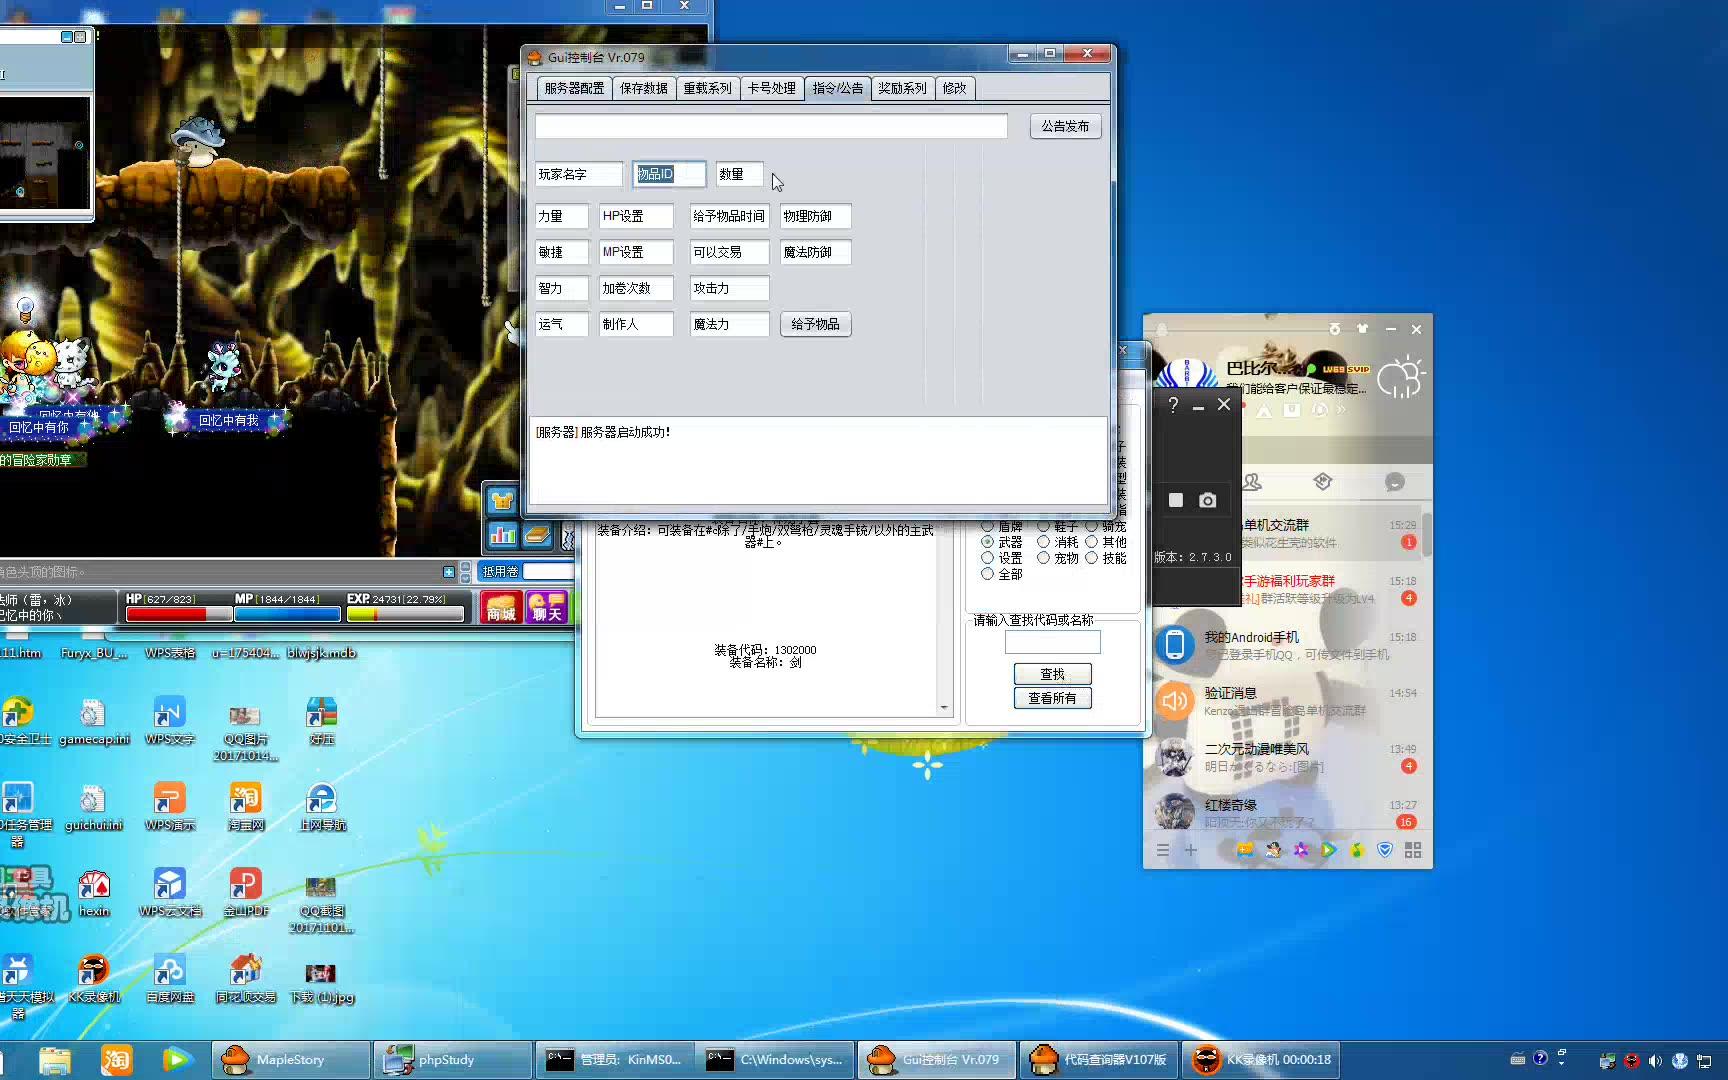Screen dimensions: 1728x1080
Task: Click the 给予物品时间 input field
Action: (x=729, y=216)
